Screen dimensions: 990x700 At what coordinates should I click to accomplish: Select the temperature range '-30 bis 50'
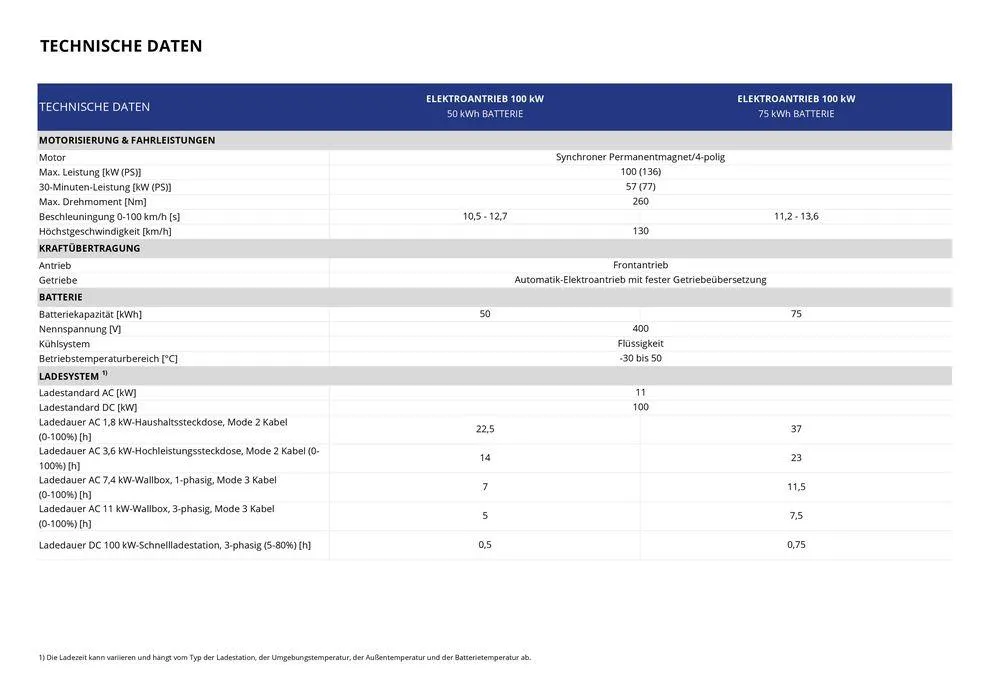(640, 358)
